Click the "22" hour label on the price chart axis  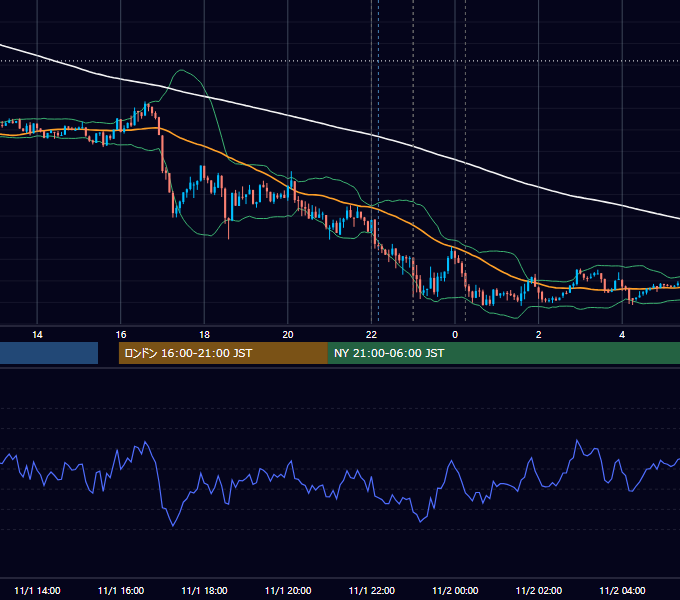[x=371, y=335]
